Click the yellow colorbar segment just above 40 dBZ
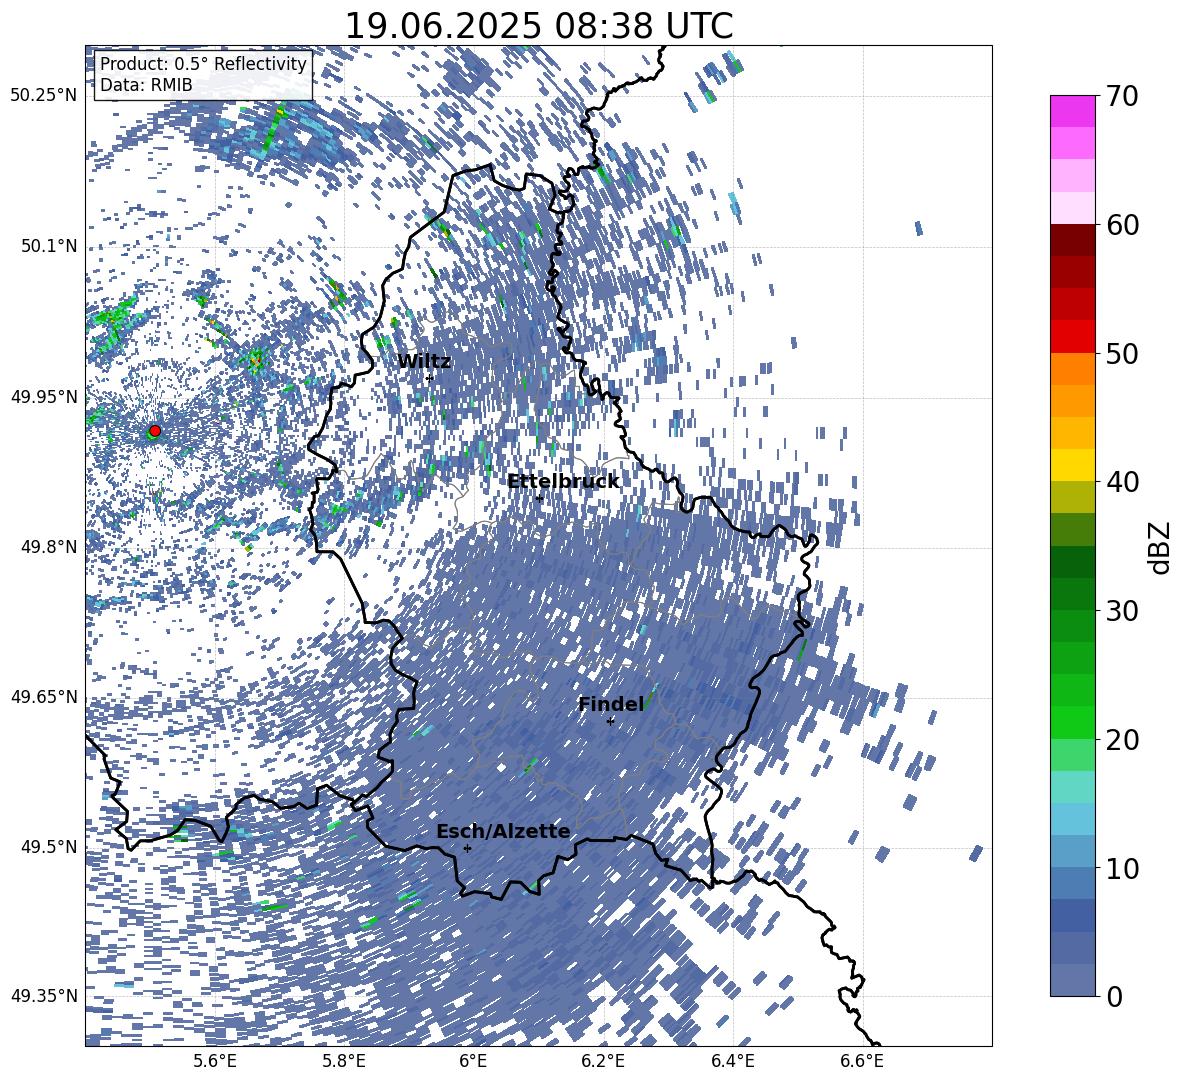This screenshot has height=1081, width=1184. click(x=1072, y=465)
